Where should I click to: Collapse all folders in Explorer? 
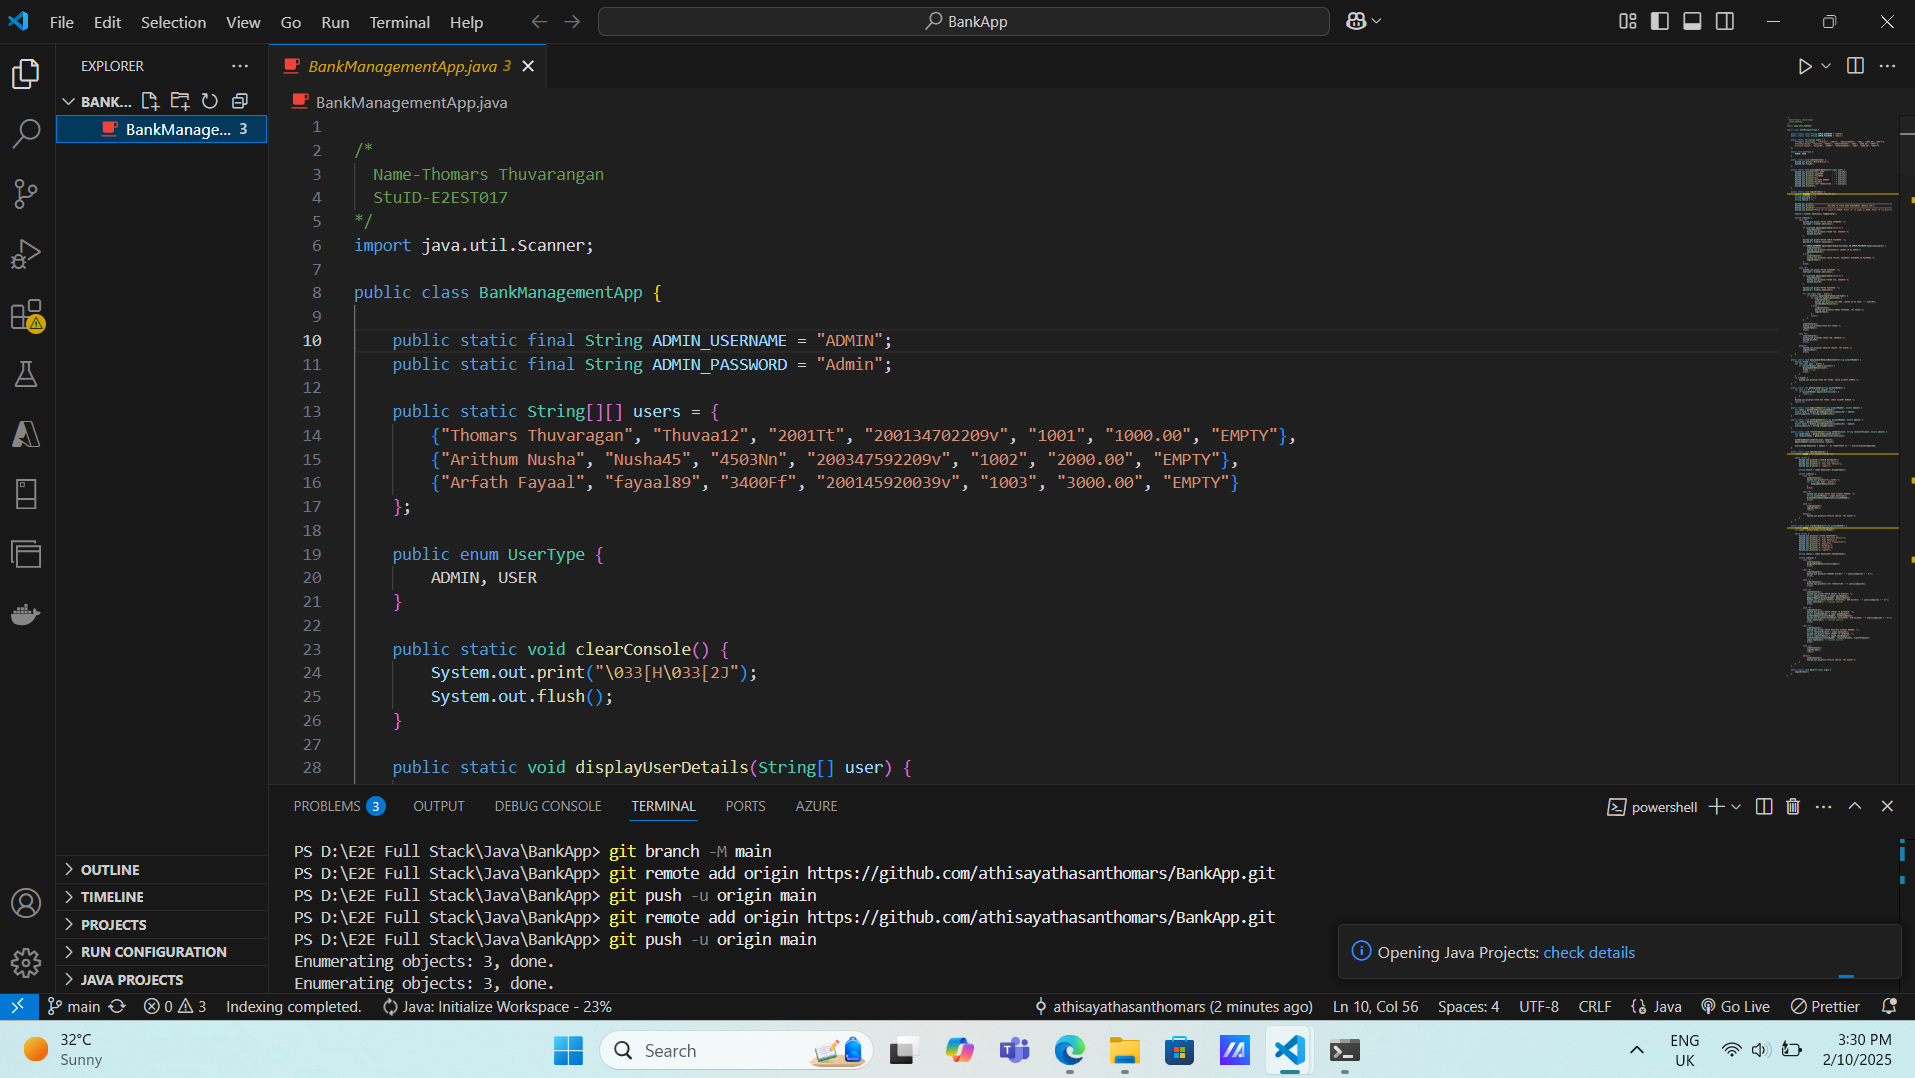pyautogui.click(x=240, y=101)
